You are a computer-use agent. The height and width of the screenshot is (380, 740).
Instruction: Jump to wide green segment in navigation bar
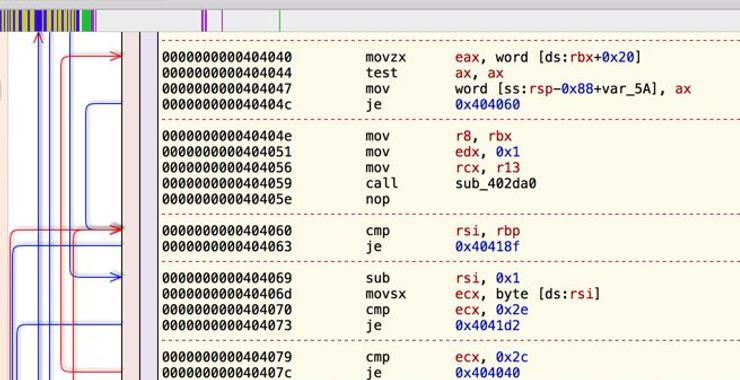pos(86,21)
